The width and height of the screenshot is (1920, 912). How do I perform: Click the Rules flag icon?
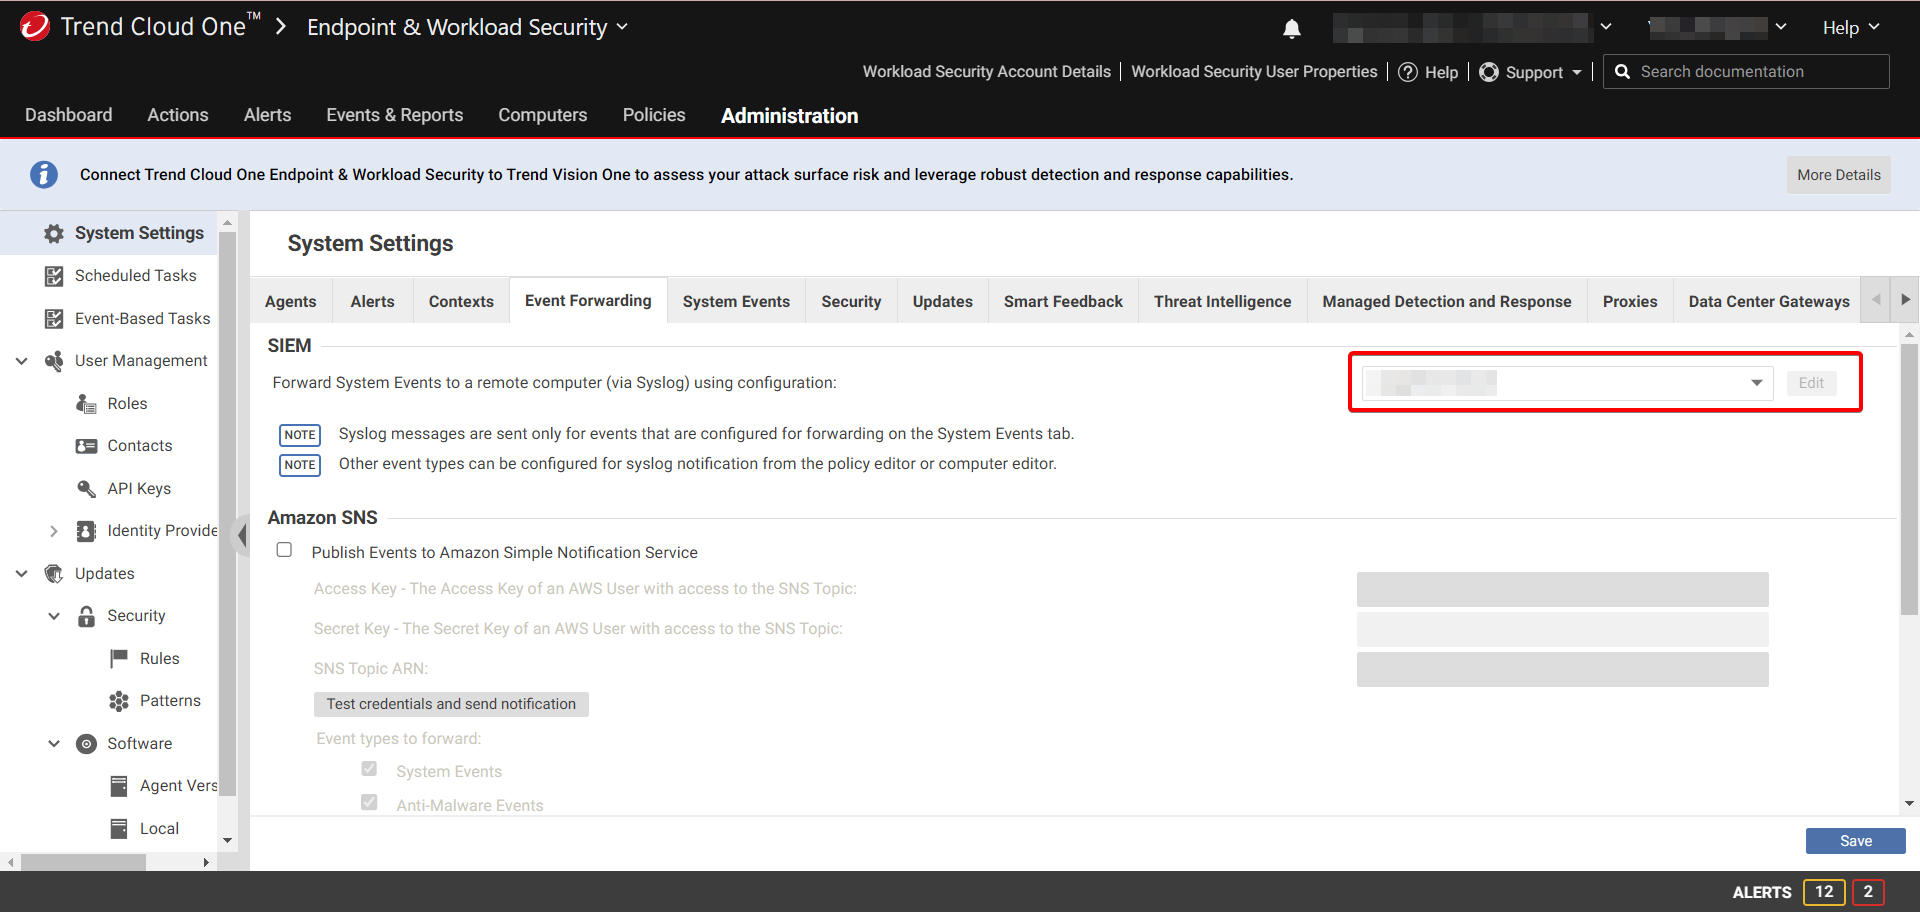coord(119,658)
